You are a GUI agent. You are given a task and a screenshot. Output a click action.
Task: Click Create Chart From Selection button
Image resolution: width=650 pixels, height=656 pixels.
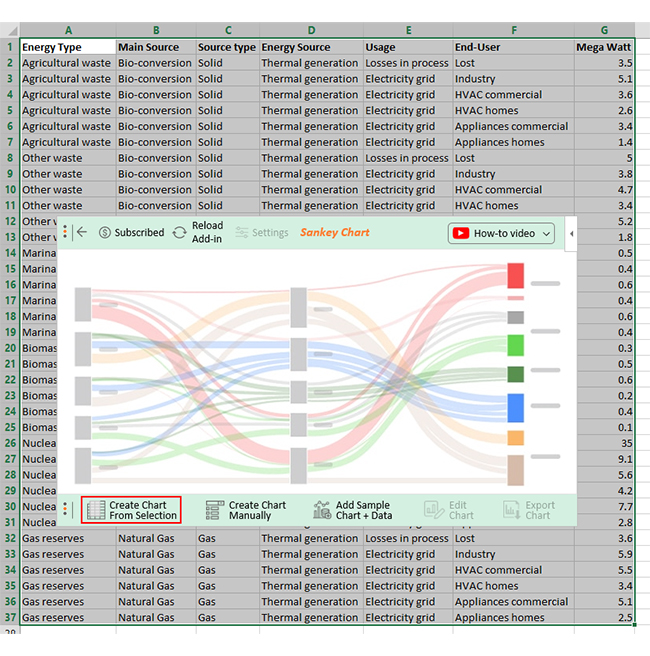(131, 510)
